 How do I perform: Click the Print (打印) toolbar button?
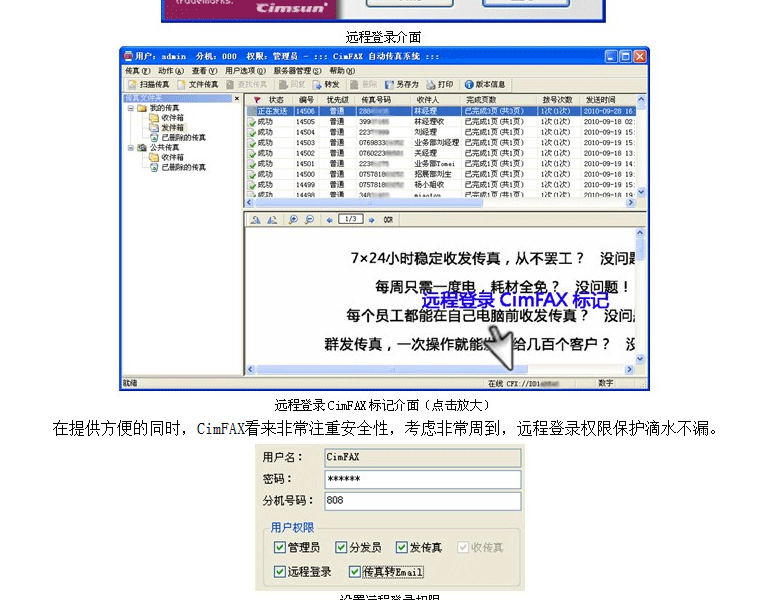440,85
